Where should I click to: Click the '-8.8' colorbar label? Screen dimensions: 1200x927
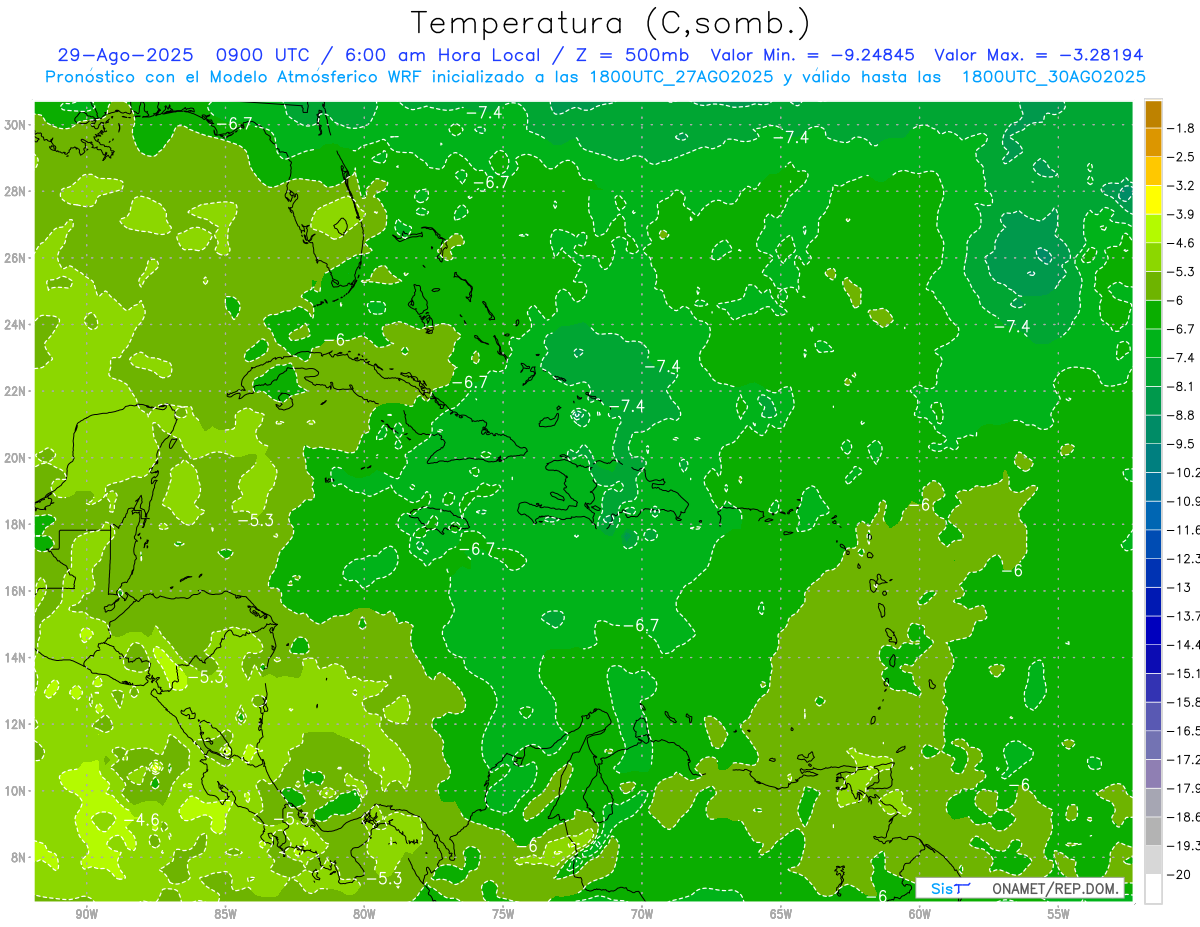click(1183, 415)
